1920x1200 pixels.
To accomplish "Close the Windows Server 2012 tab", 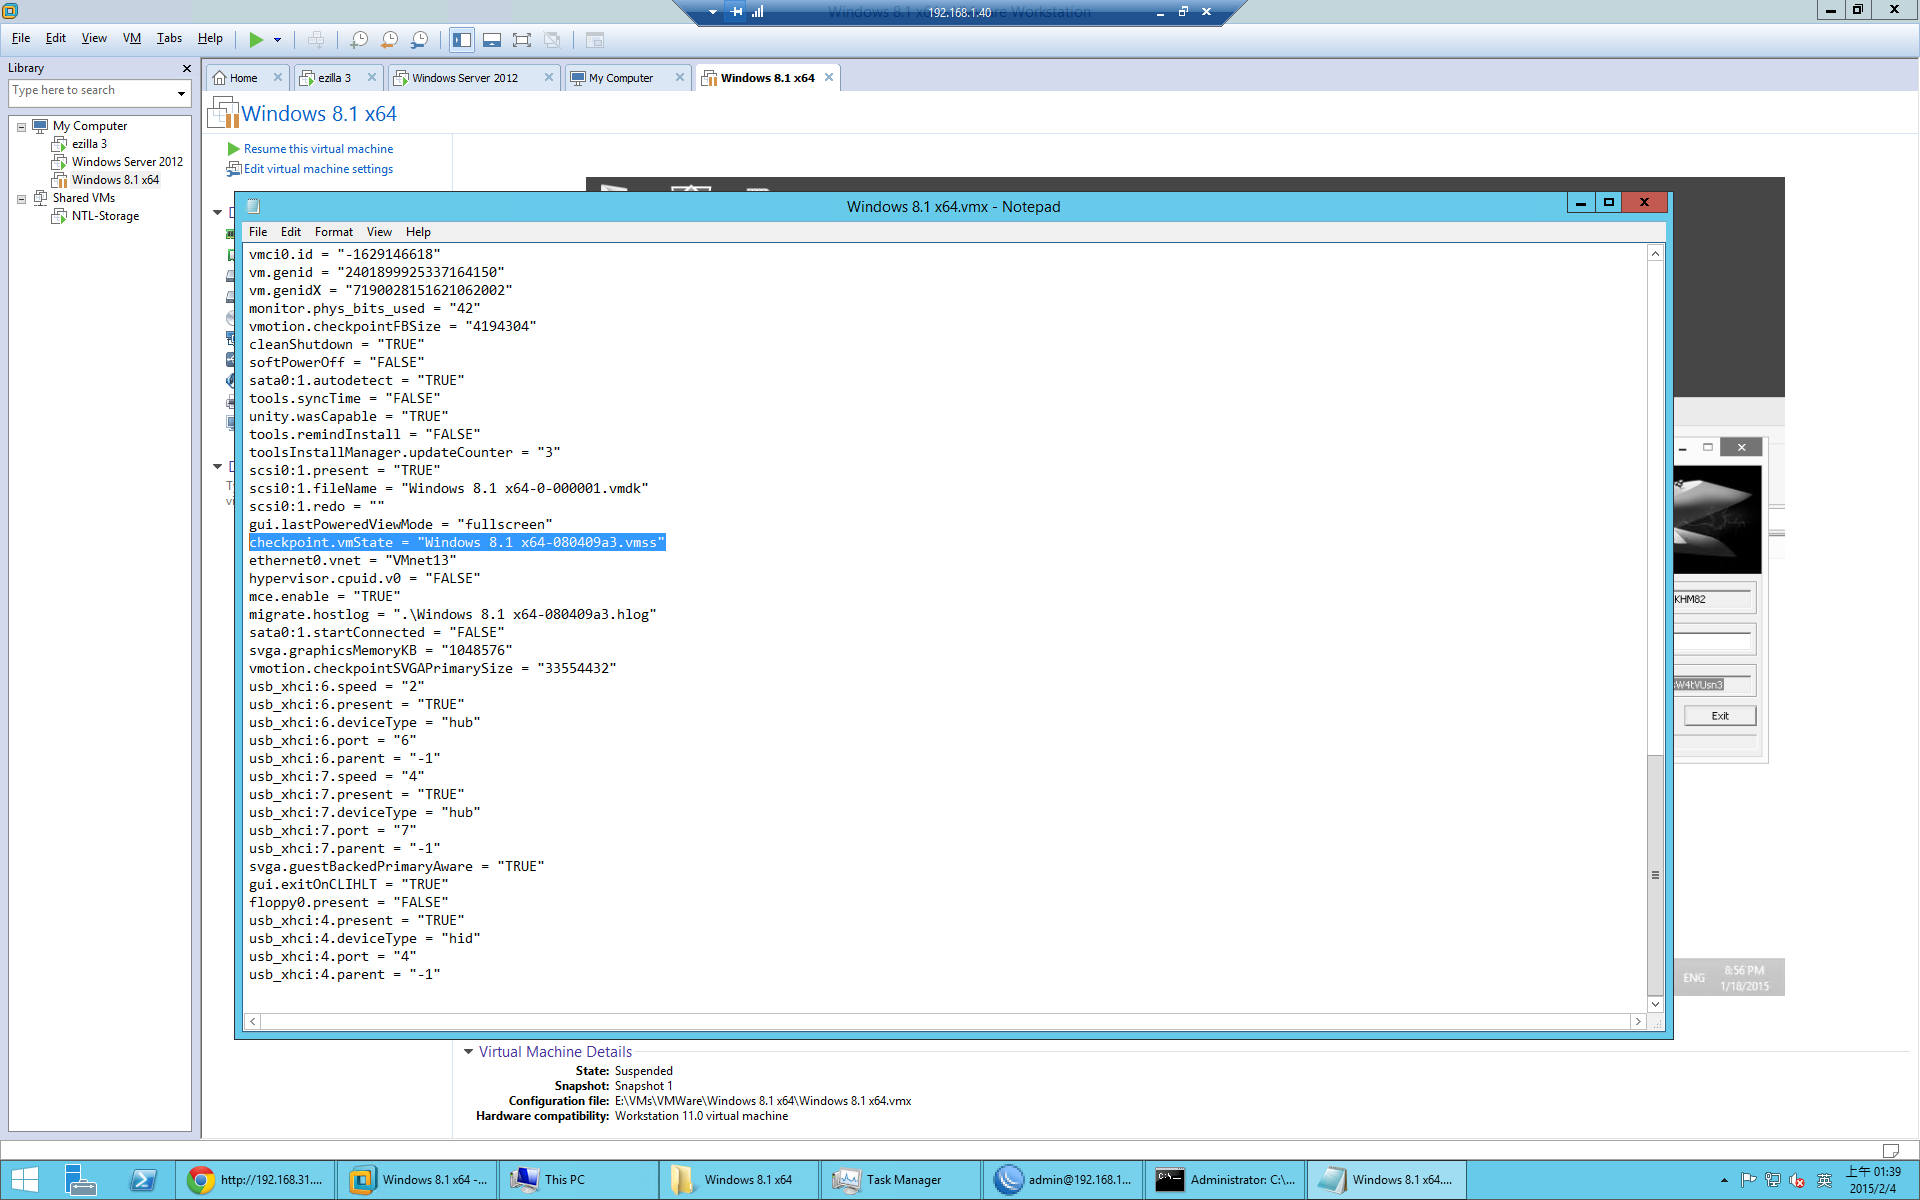I will (x=549, y=77).
